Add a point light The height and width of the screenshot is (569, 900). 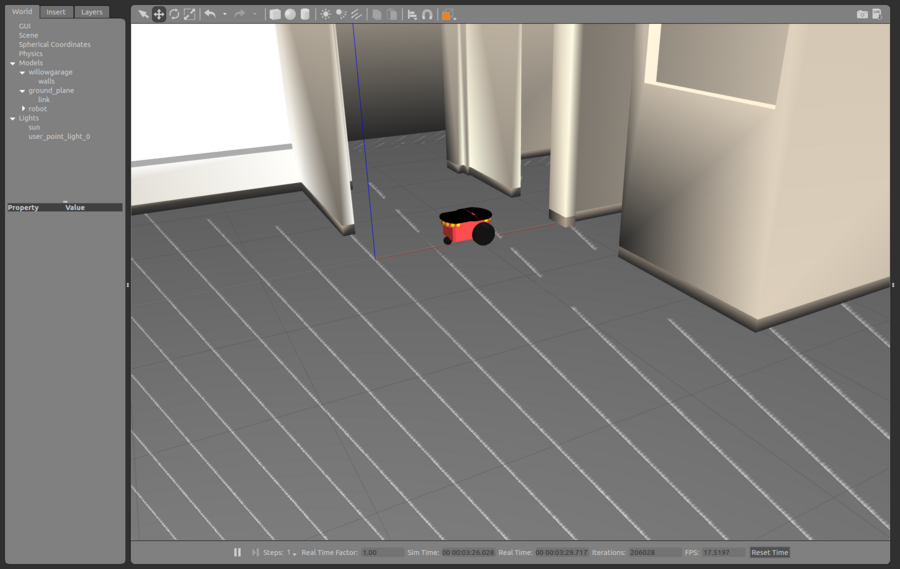(325, 14)
